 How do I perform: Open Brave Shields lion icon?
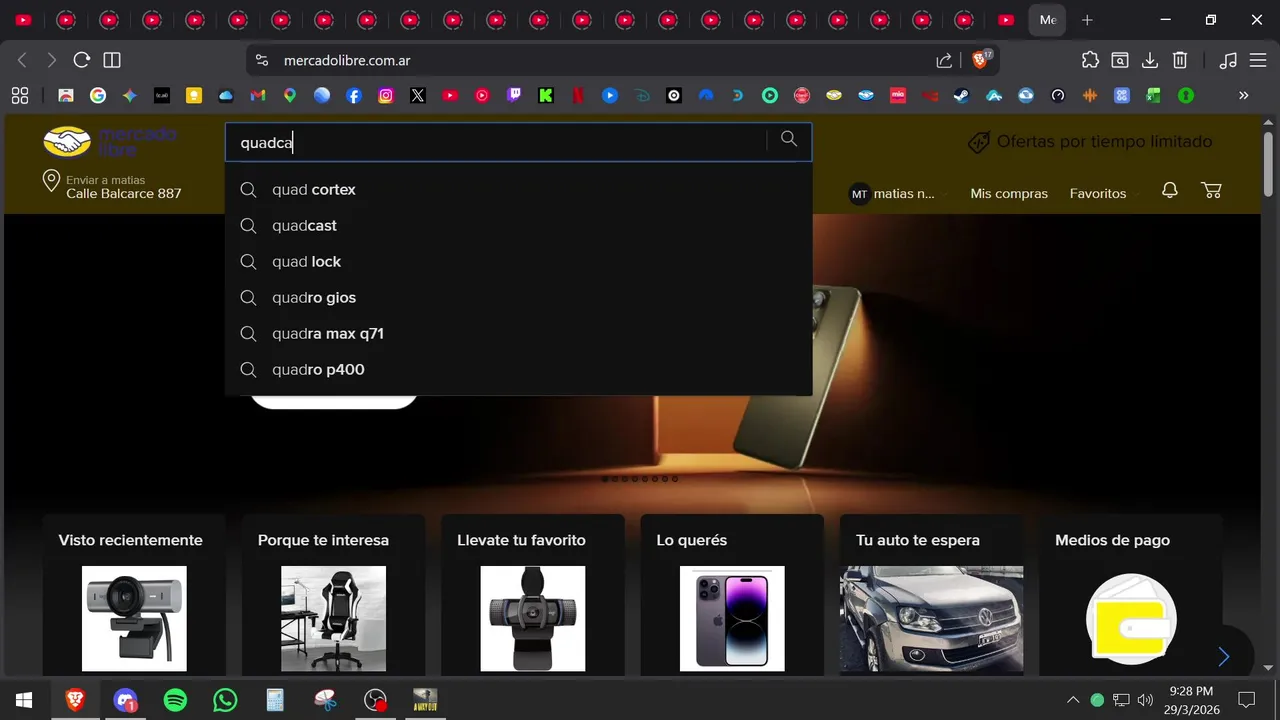click(981, 60)
